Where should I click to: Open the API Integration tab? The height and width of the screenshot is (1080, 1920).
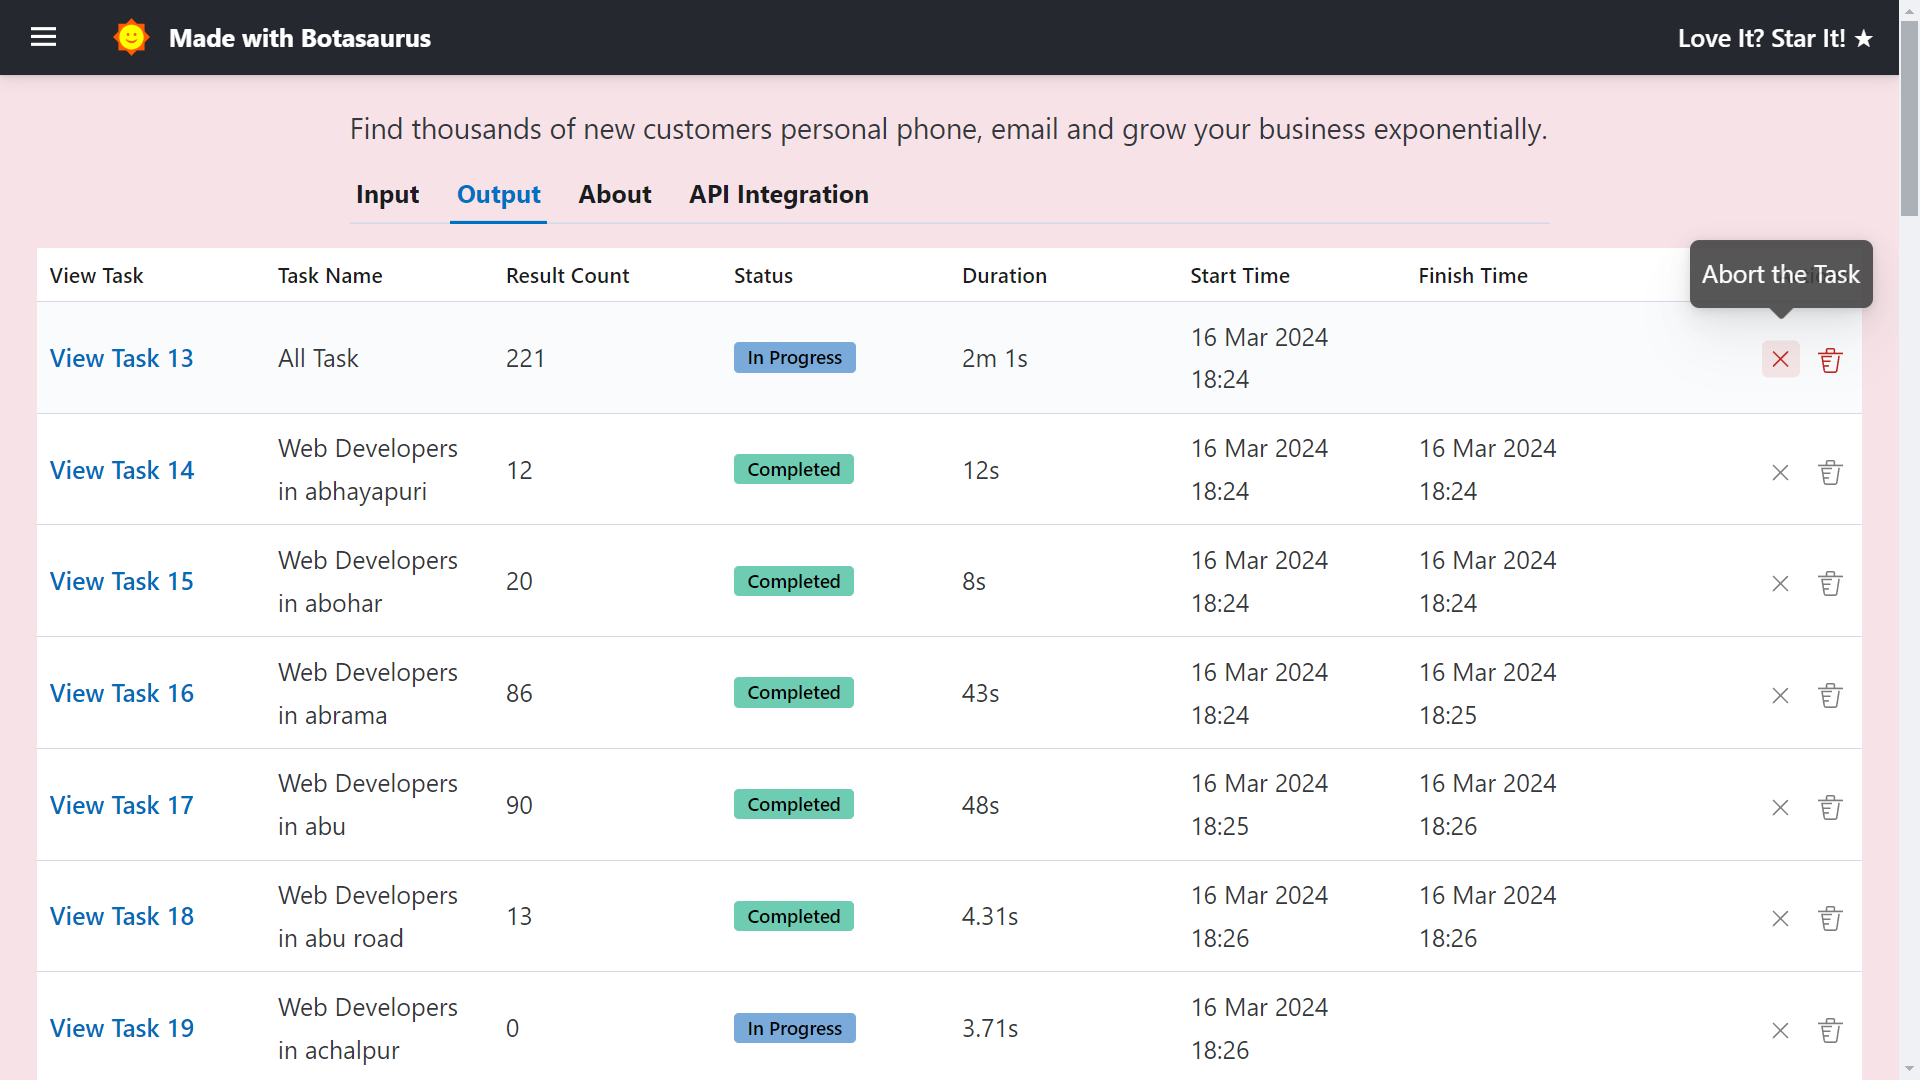tap(778, 194)
